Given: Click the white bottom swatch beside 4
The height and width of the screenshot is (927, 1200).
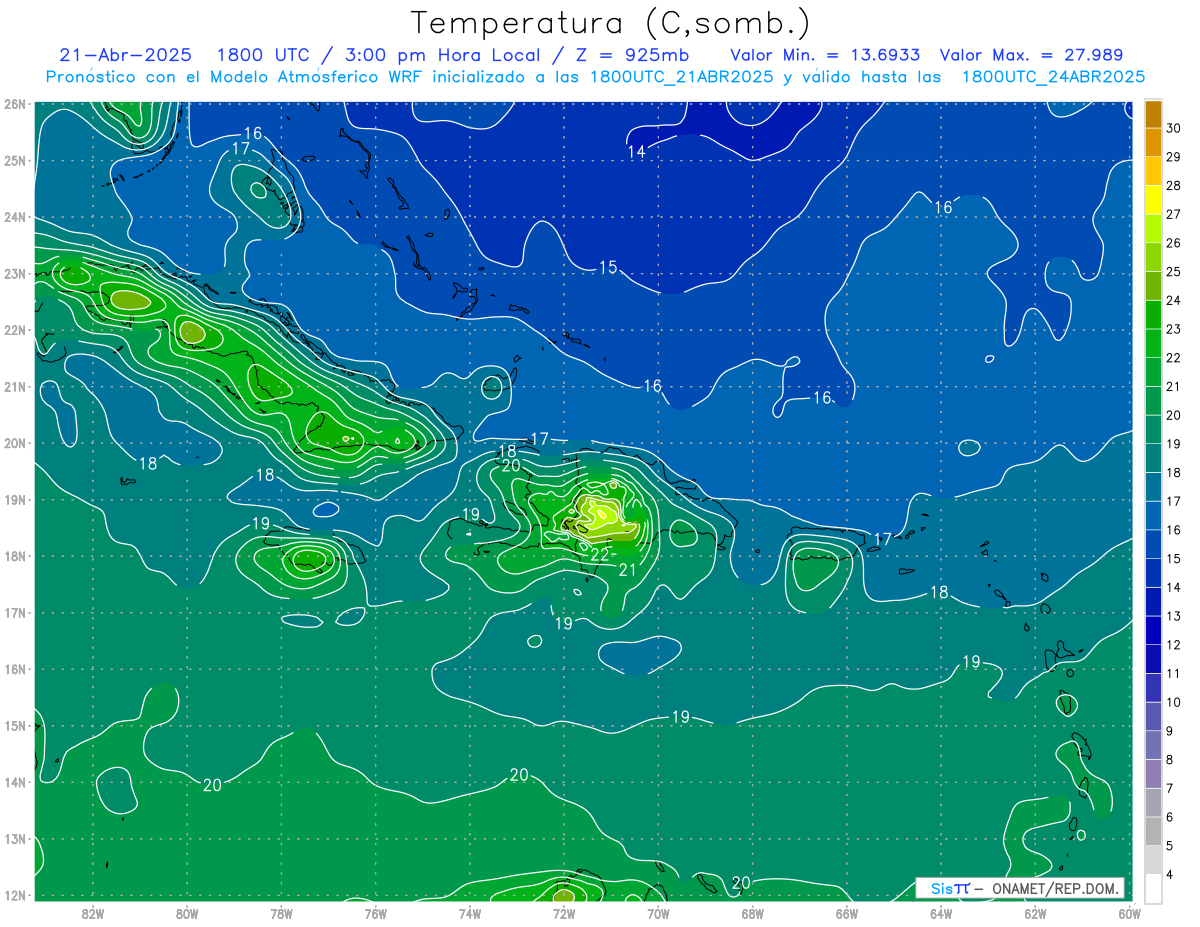Looking at the screenshot, I should 1153,888.
